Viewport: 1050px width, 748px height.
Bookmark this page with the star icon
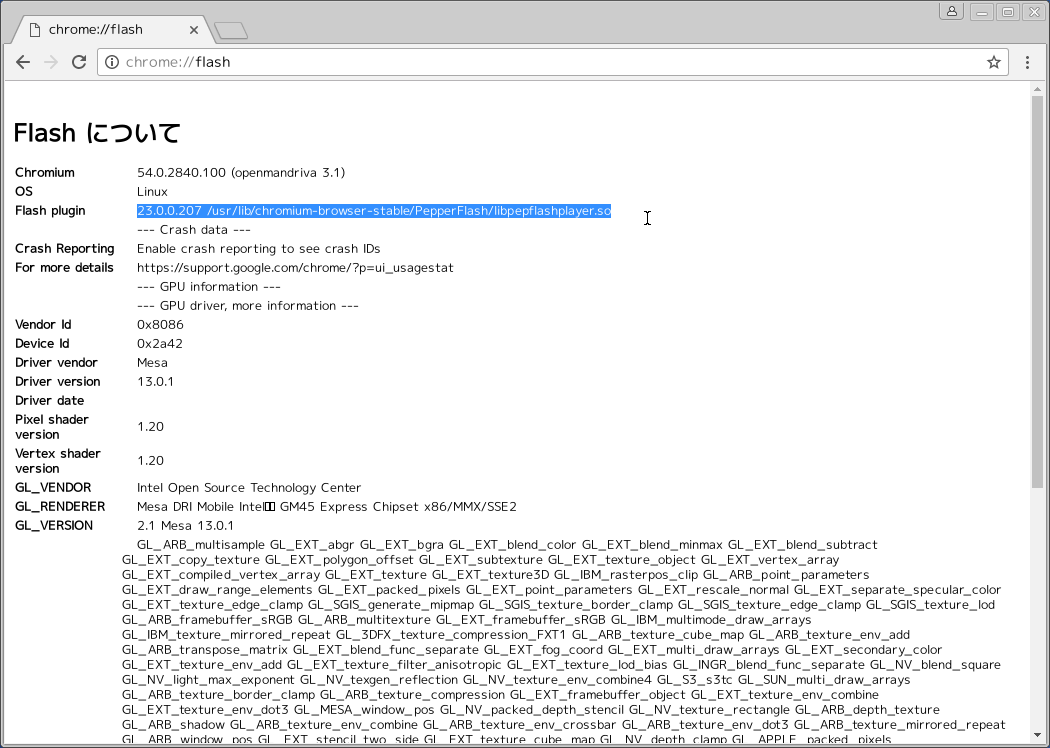point(994,62)
